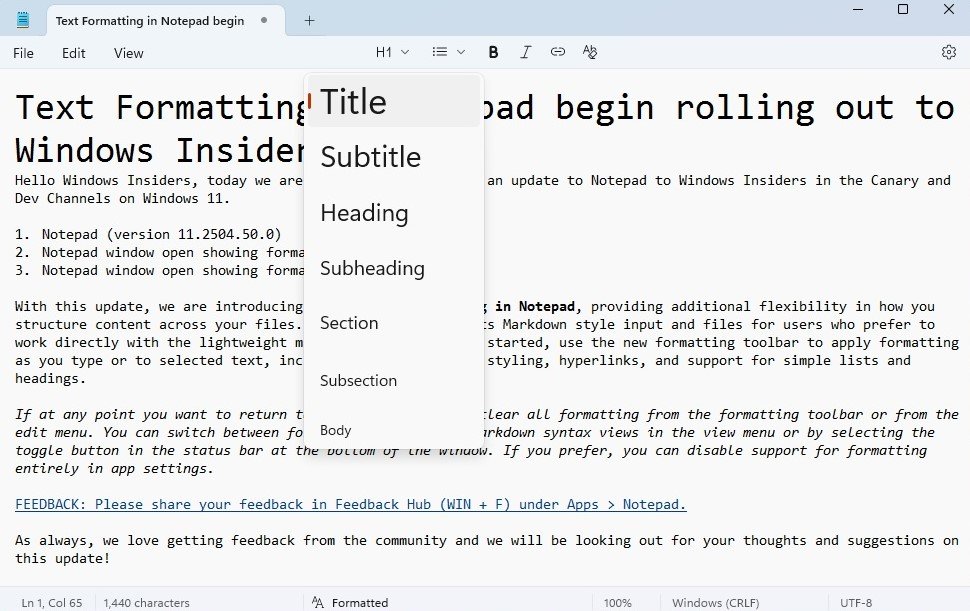970x611 pixels.
Task: Change the UTF-8 encoding setting
Action: click(856, 602)
